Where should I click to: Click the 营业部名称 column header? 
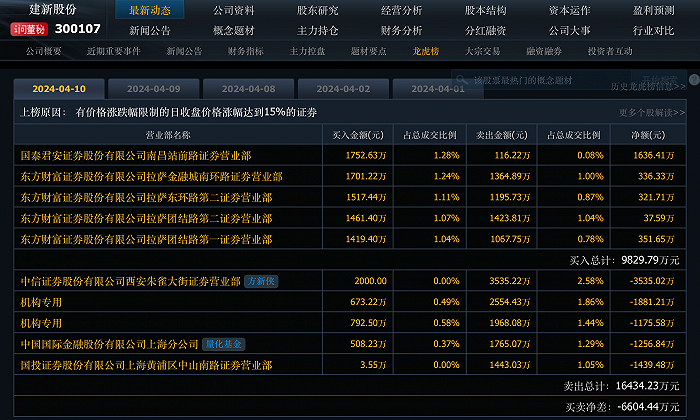pyautogui.click(x=168, y=135)
